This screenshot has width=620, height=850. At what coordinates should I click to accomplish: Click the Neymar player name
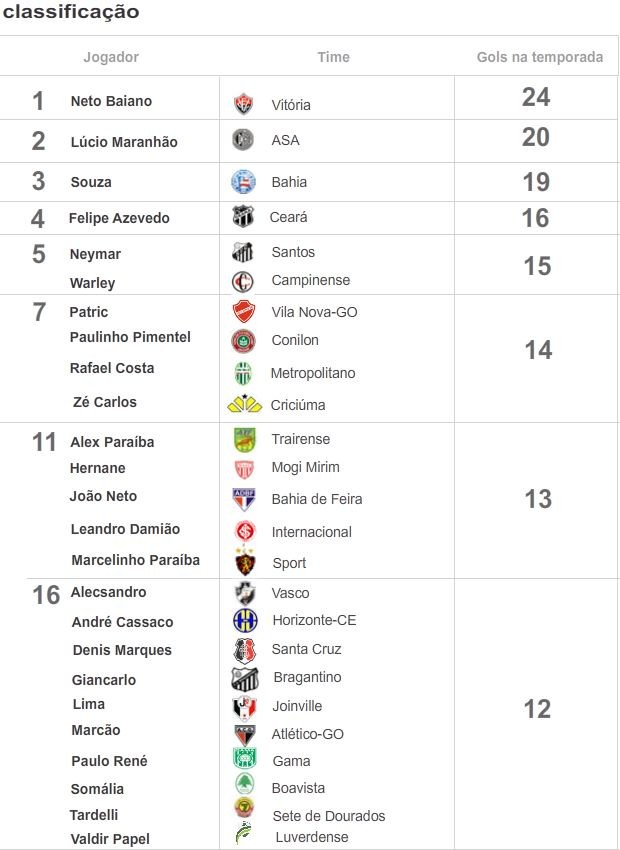[x=95, y=254]
